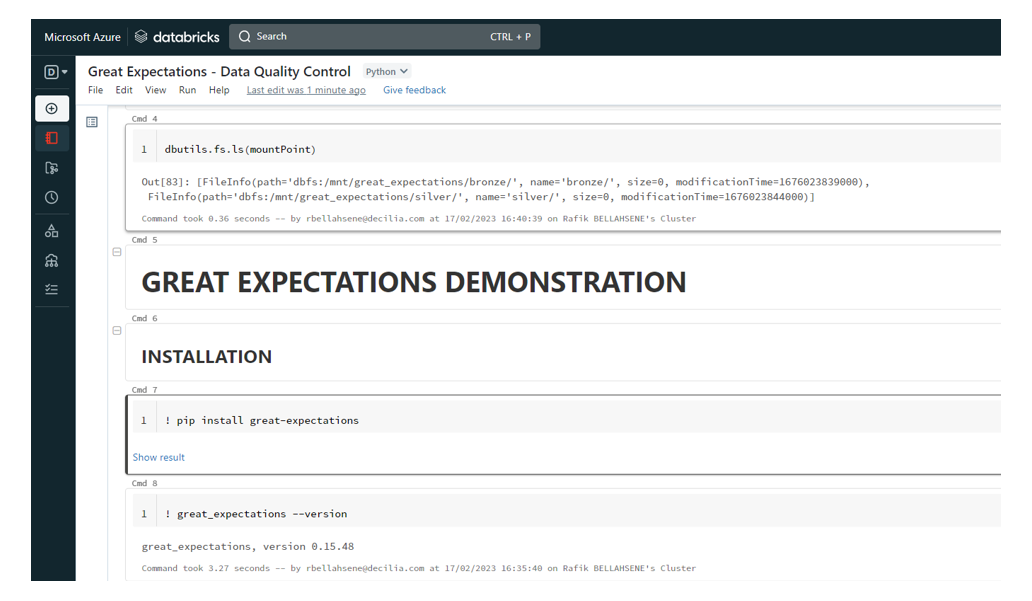Viewport: 1032px width, 601px height.
Task: Open the Compute cluster icon in sidebar
Action: click(52, 261)
